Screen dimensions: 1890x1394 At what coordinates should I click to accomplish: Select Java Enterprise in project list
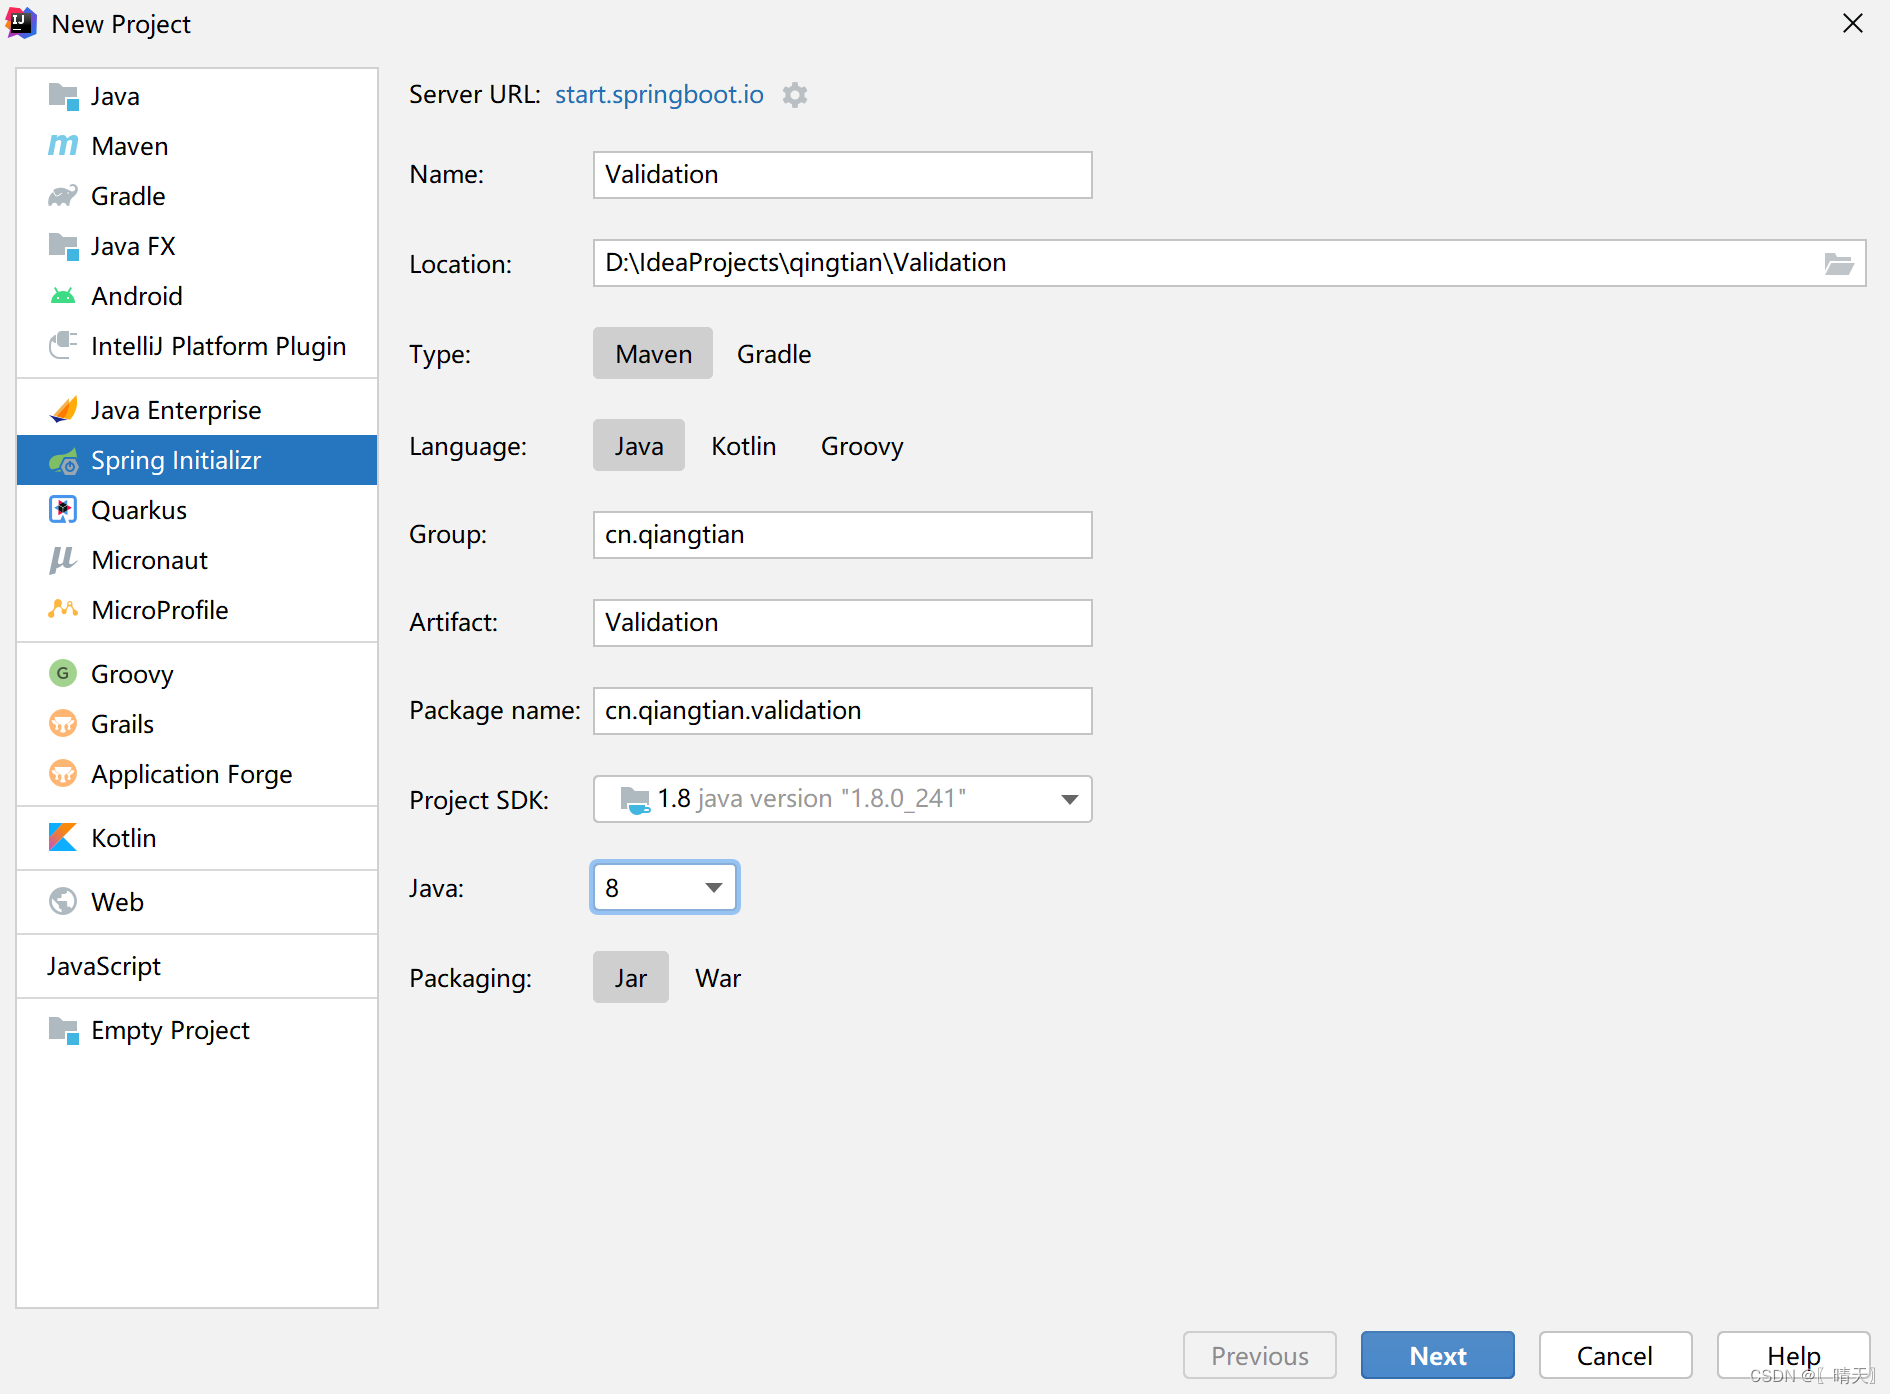point(197,410)
